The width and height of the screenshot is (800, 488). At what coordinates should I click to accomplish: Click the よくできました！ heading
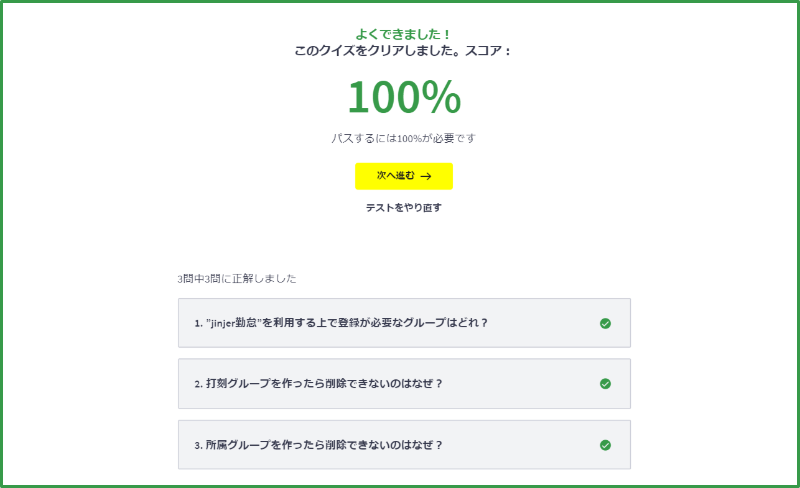pos(404,34)
